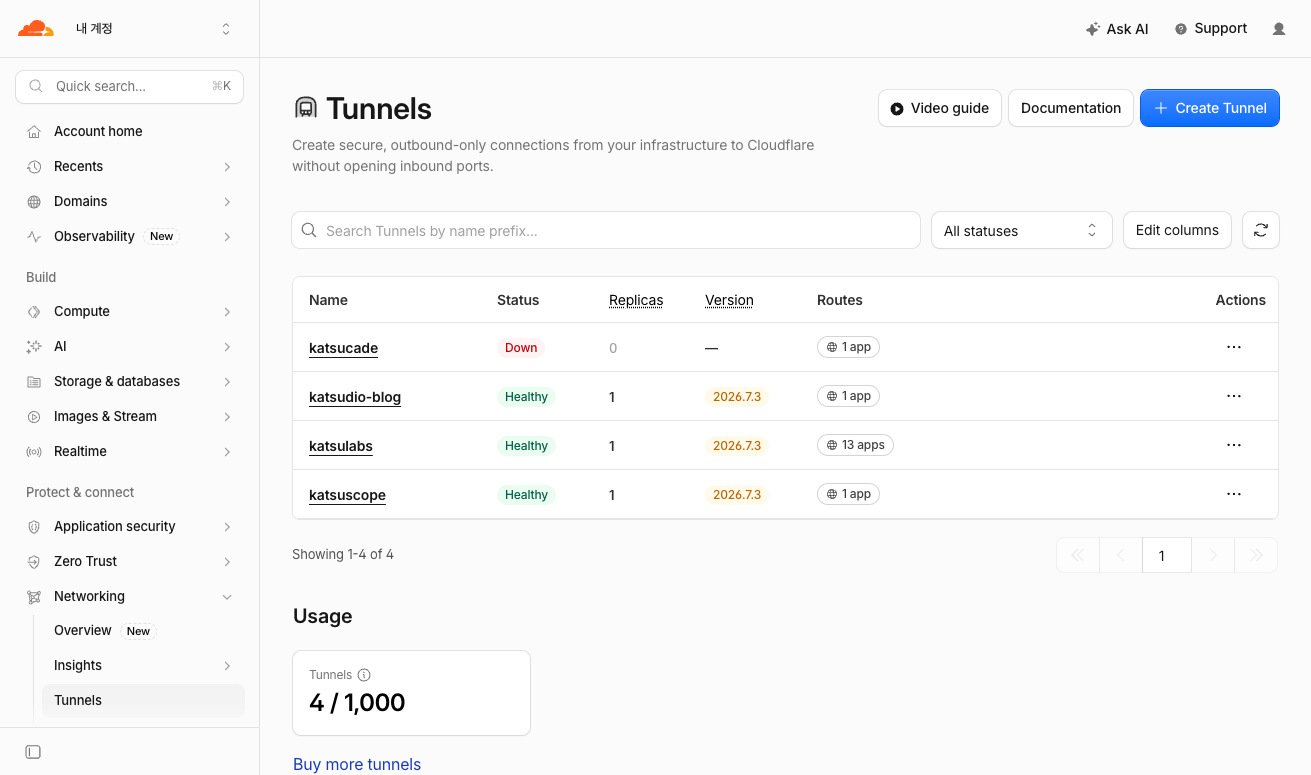Click the Ask AI sparkle button
1311x775 pixels.
point(1117,29)
